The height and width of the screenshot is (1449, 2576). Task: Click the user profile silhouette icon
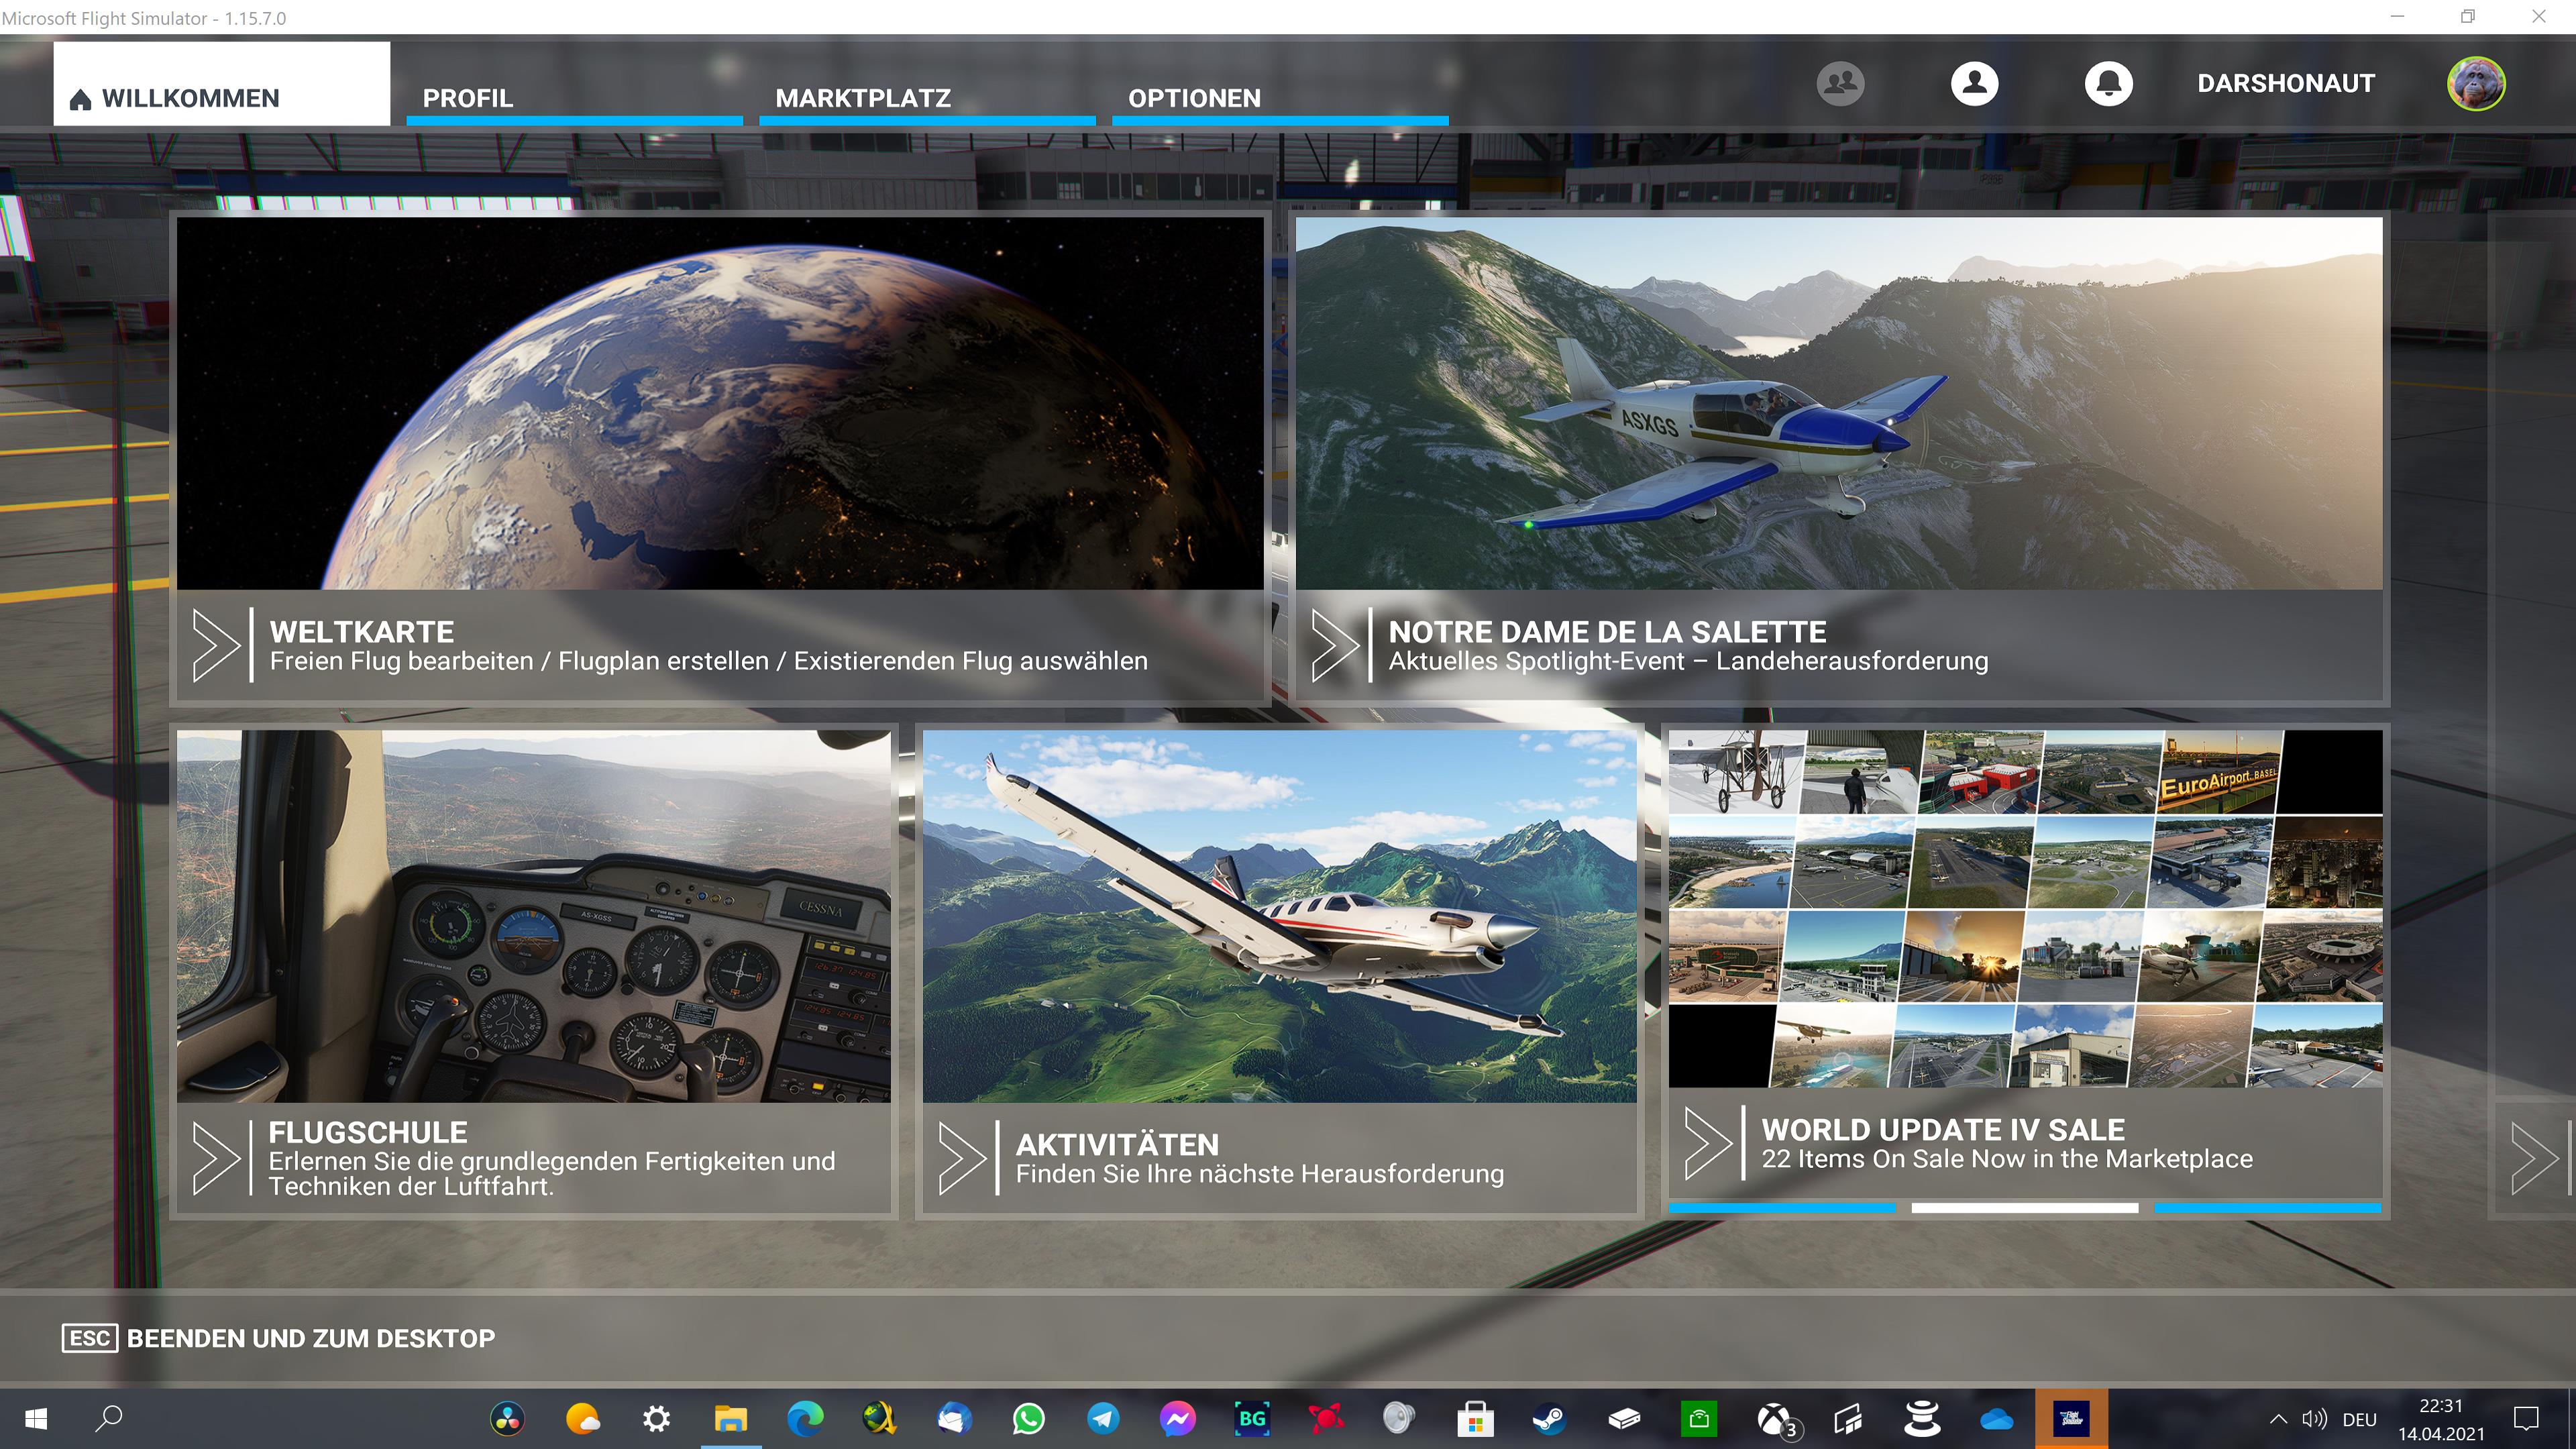pyautogui.click(x=1974, y=83)
